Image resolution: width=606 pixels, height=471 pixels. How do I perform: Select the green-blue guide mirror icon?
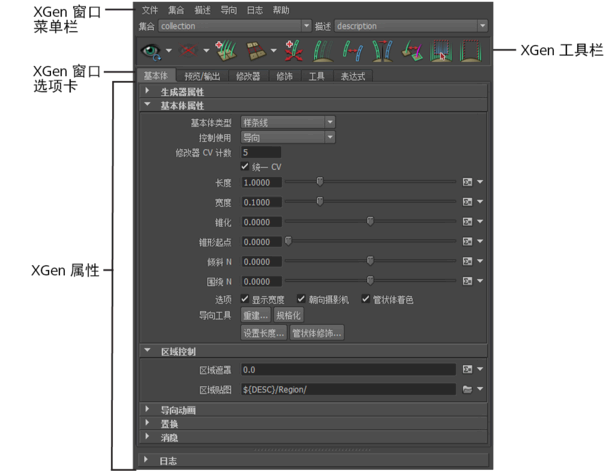click(x=353, y=51)
